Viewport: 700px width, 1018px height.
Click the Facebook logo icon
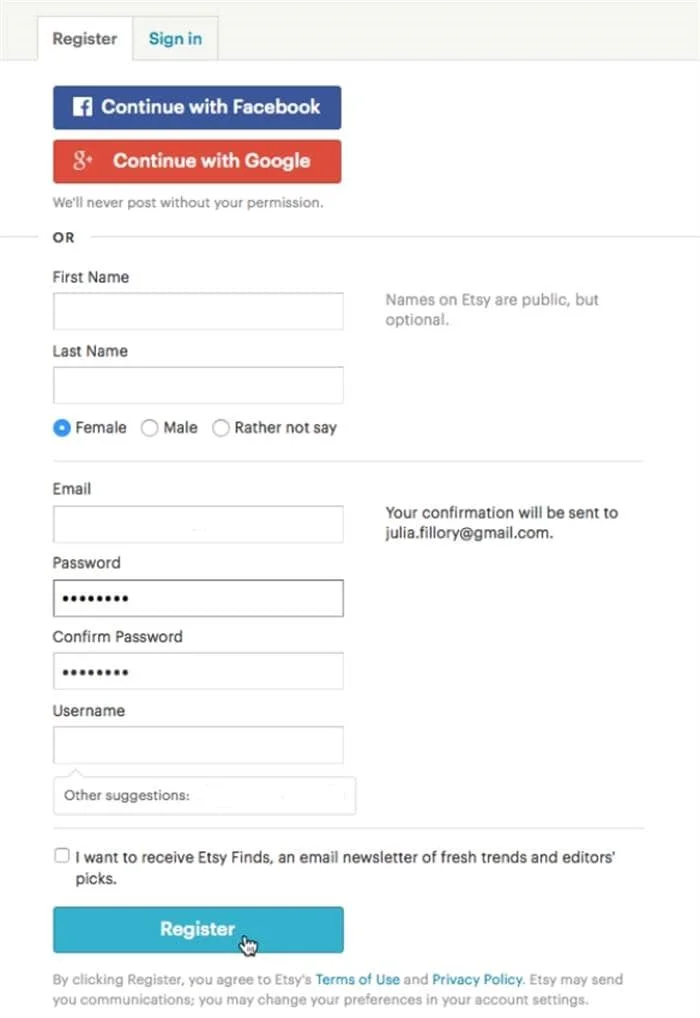[82, 106]
